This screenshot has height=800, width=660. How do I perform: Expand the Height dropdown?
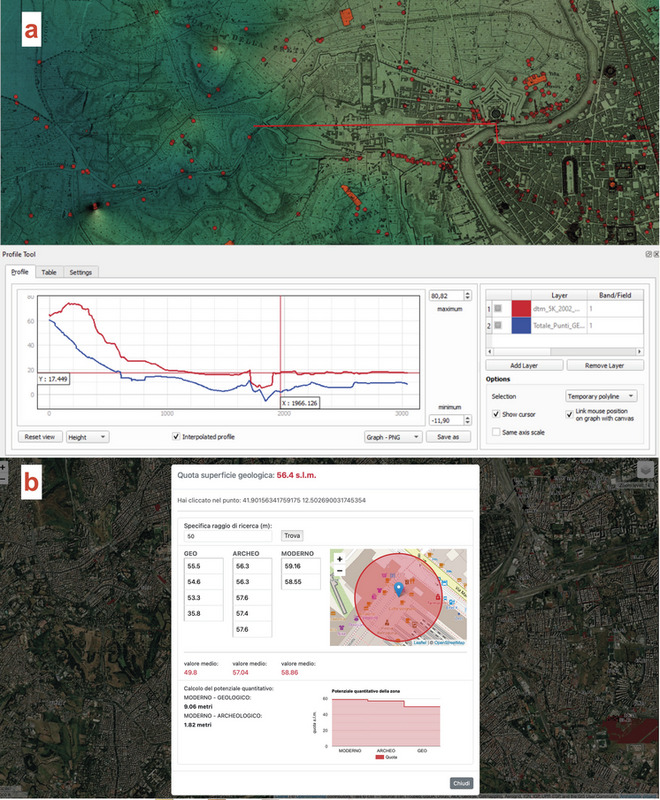88,437
